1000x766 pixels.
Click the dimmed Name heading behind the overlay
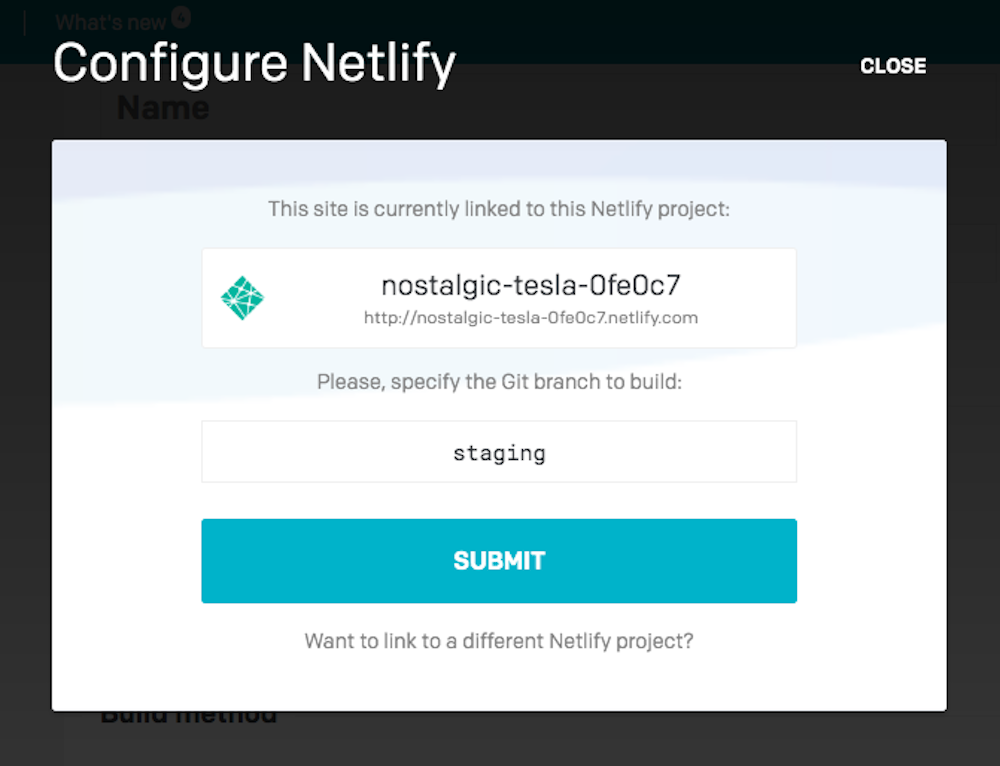coord(163,108)
